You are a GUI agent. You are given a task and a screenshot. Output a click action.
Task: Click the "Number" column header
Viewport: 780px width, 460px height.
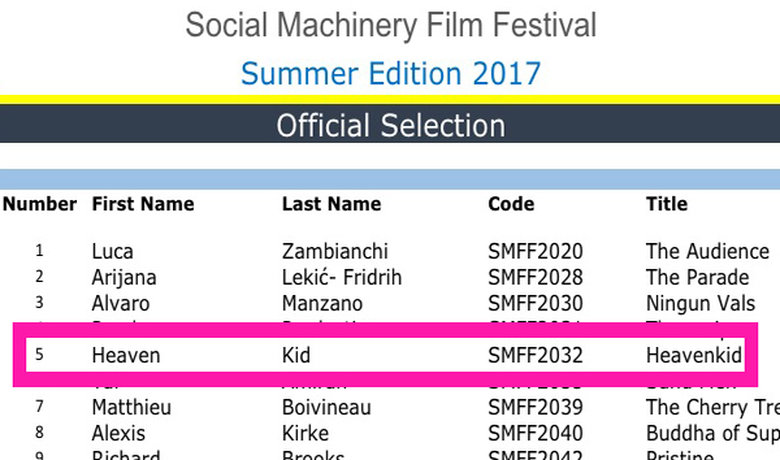click(39, 204)
